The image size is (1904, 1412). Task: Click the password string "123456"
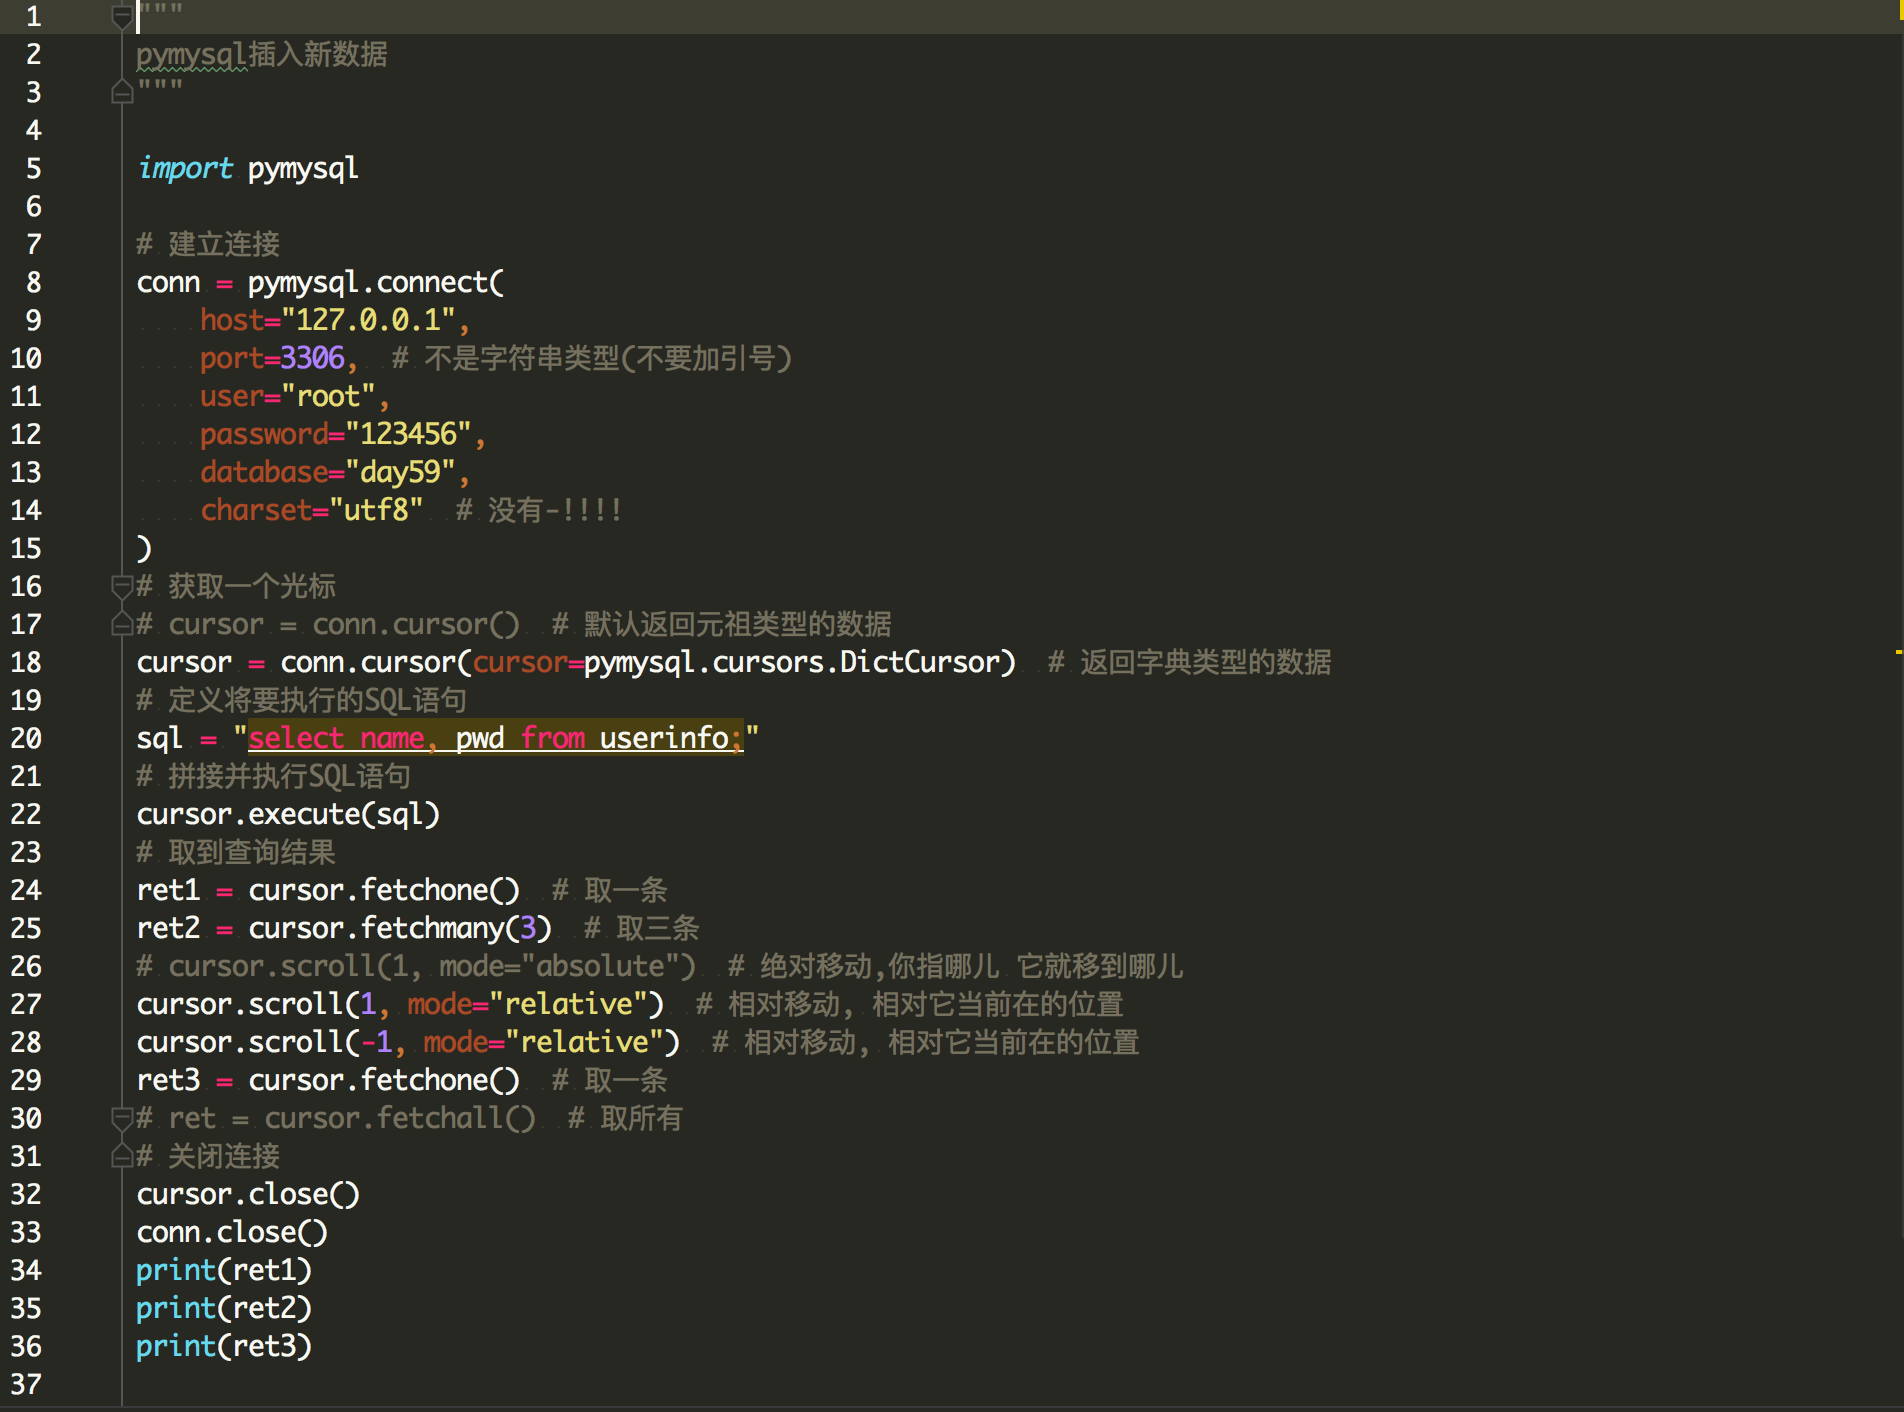(x=408, y=435)
